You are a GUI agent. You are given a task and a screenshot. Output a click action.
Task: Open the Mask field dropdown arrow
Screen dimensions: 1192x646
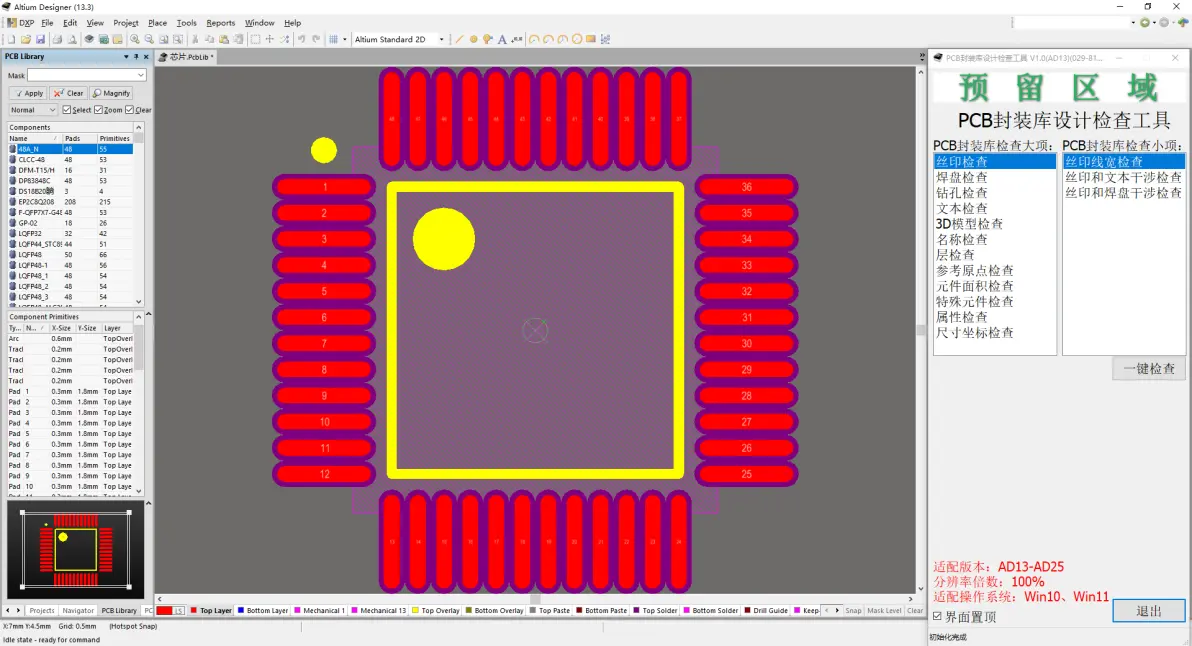click(141, 75)
